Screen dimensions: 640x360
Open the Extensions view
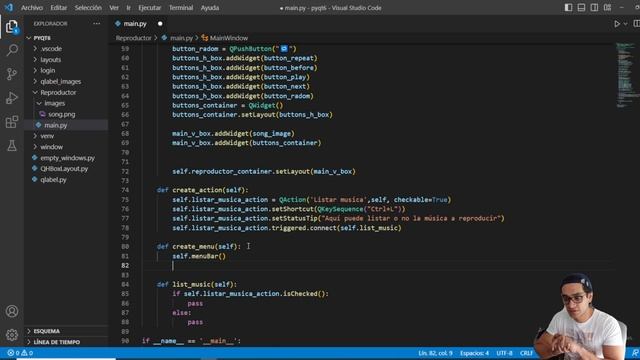coord(12,122)
